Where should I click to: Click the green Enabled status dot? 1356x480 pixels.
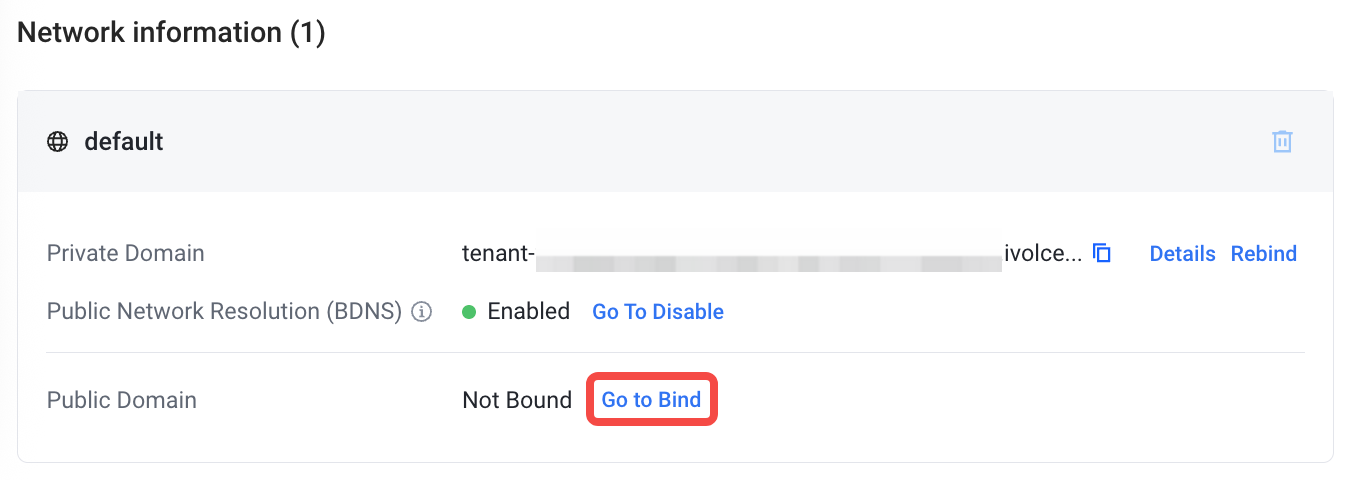(x=469, y=312)
